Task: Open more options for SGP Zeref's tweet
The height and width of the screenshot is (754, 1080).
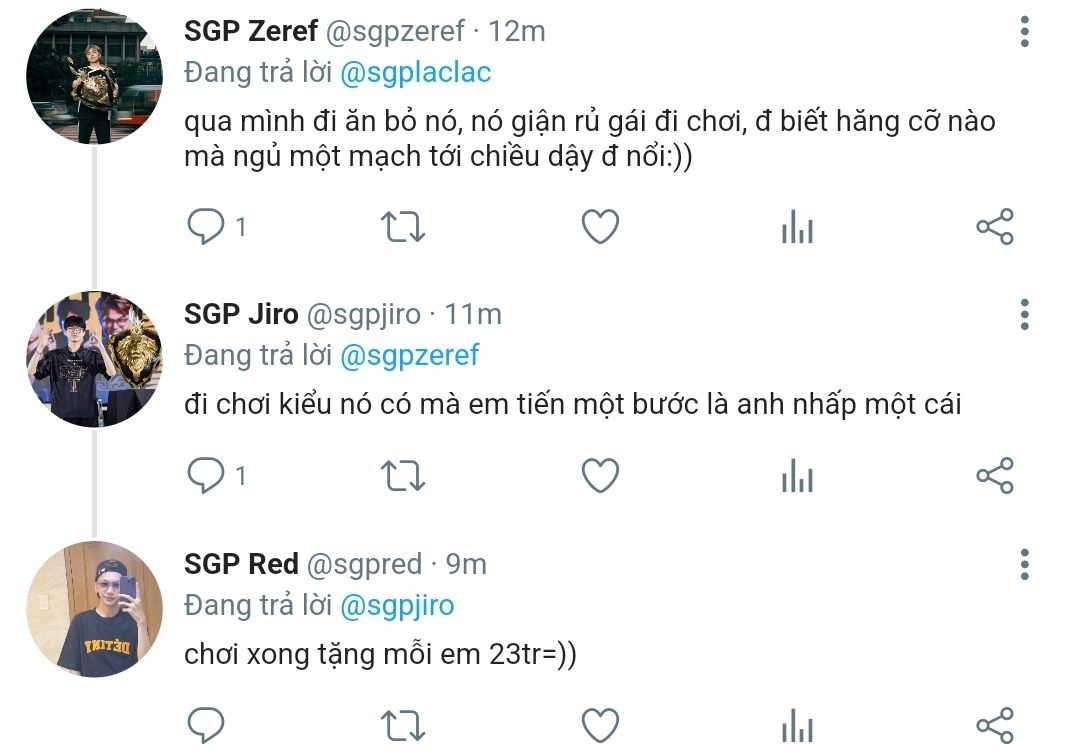Action: [1025, 32]
